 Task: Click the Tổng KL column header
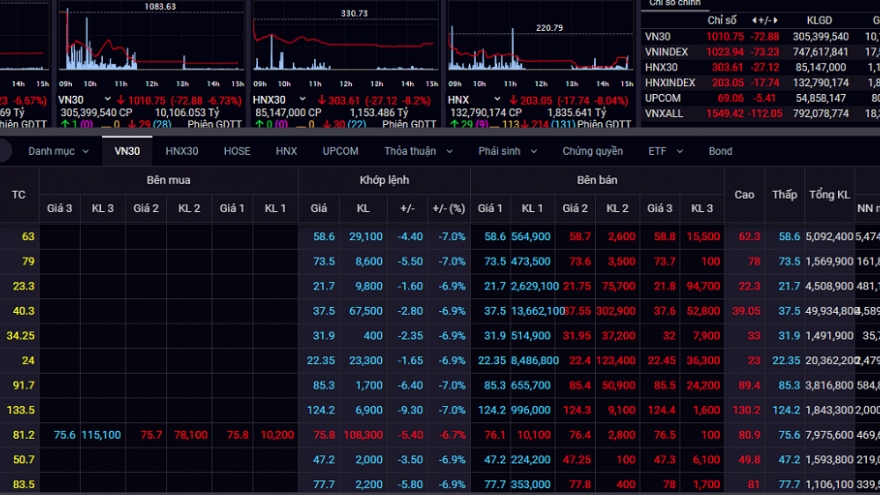coord(829,194)
